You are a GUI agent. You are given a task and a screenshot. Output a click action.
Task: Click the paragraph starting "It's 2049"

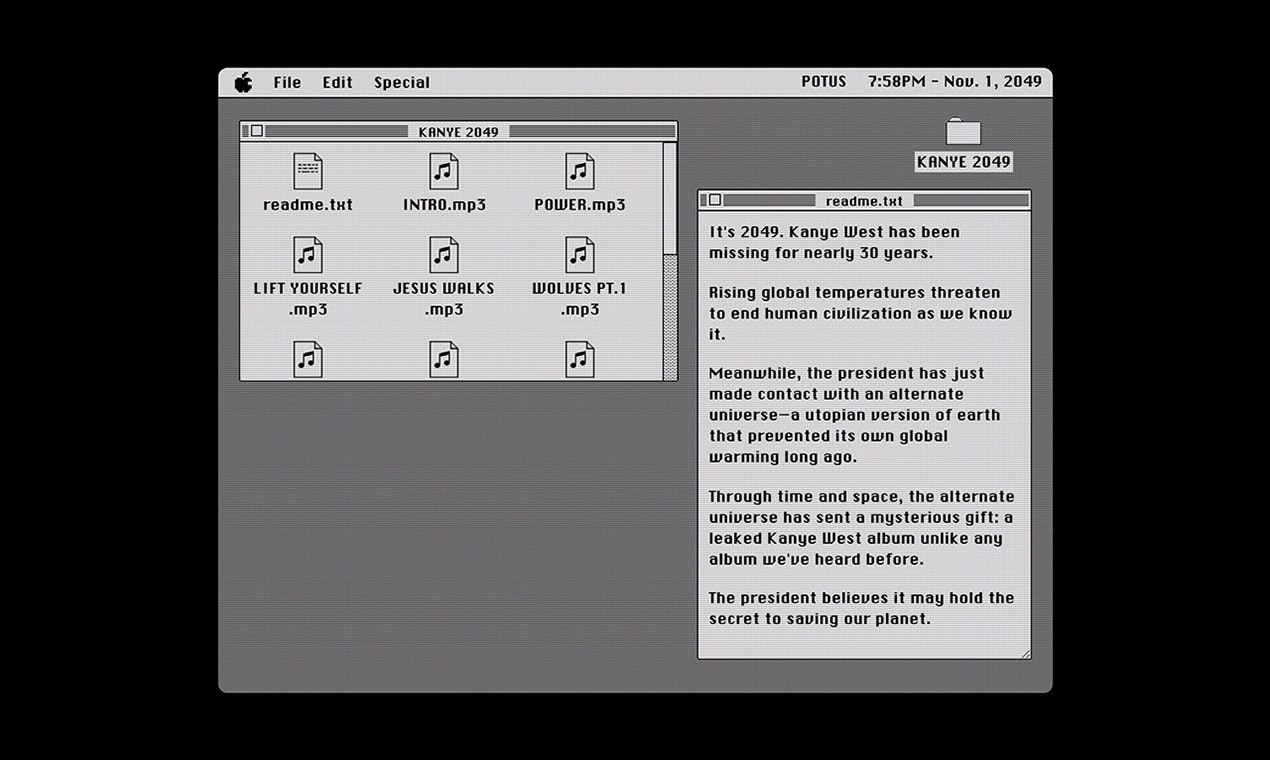[x=835, y=242]
